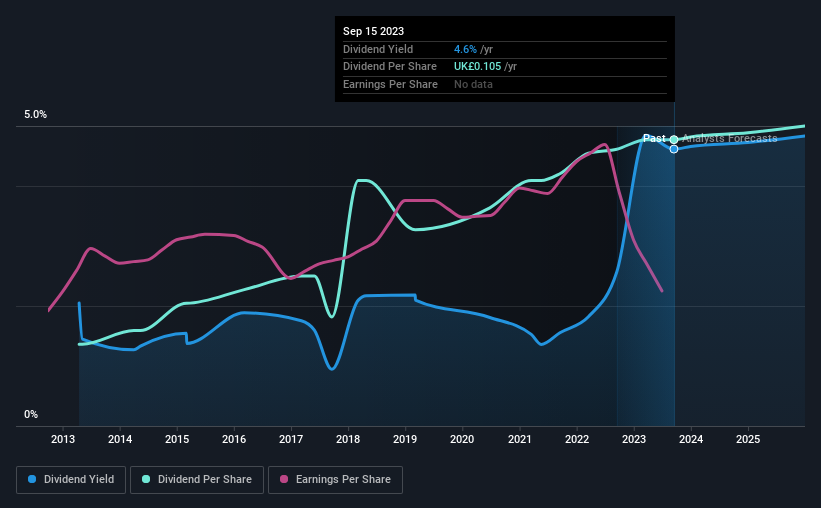Toggle the Dividend Per Share legend button
The image size is (821, 508).
(197, 480)
